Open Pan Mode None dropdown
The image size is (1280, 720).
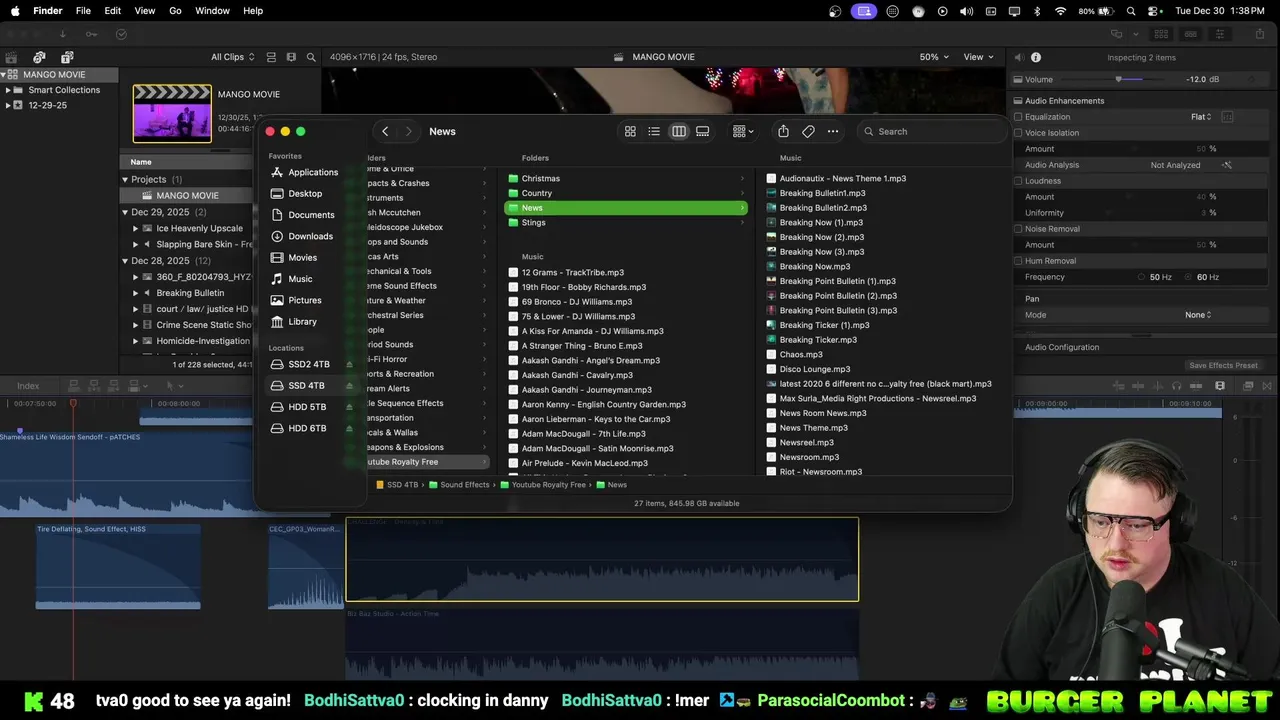pos(1198,315)
